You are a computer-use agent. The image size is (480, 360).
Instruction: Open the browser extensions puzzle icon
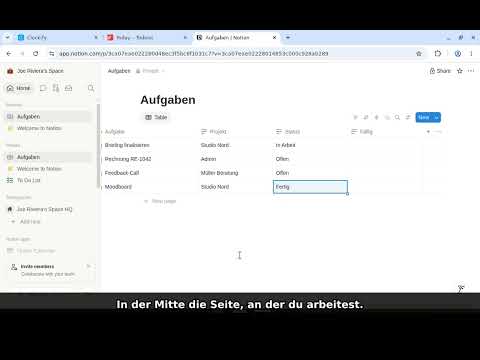click(438, 53)
